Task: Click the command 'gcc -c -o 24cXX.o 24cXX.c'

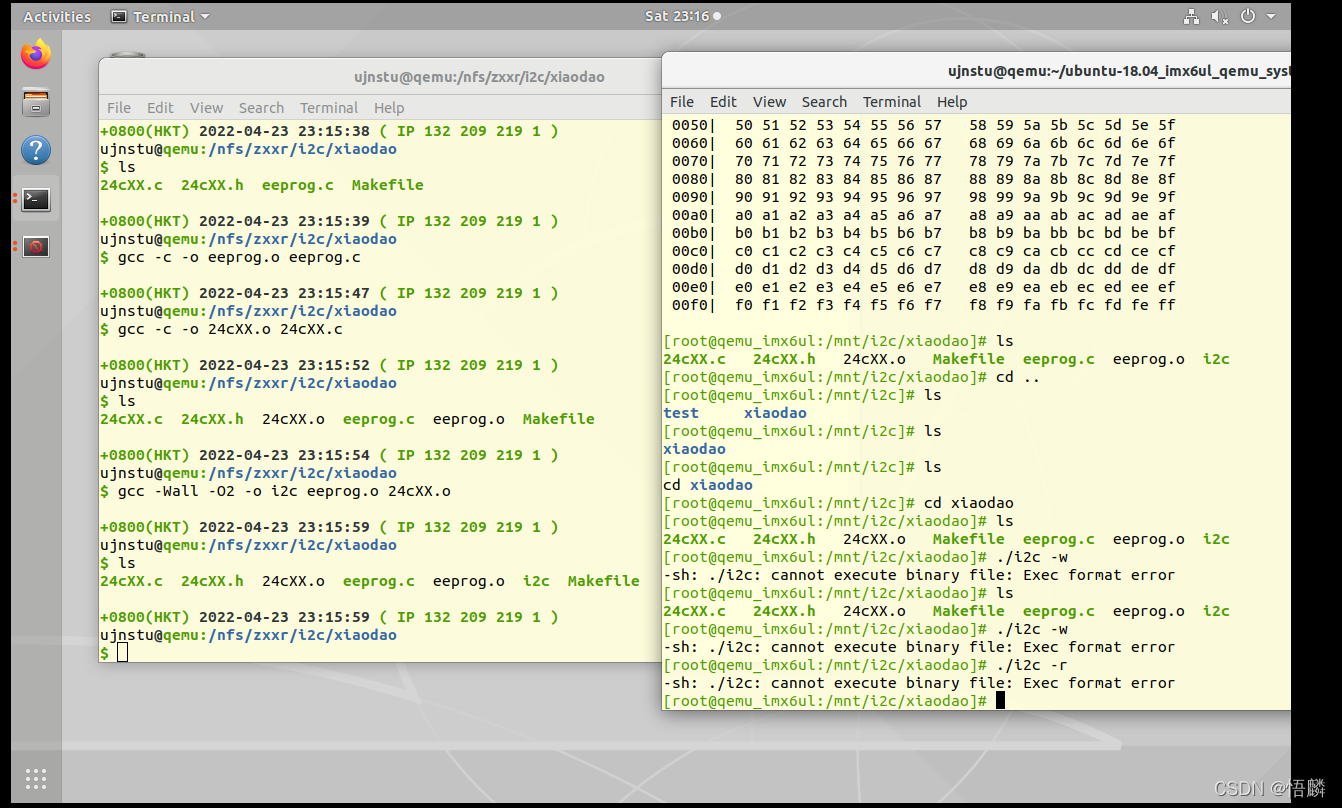Action: coord(230,329)
